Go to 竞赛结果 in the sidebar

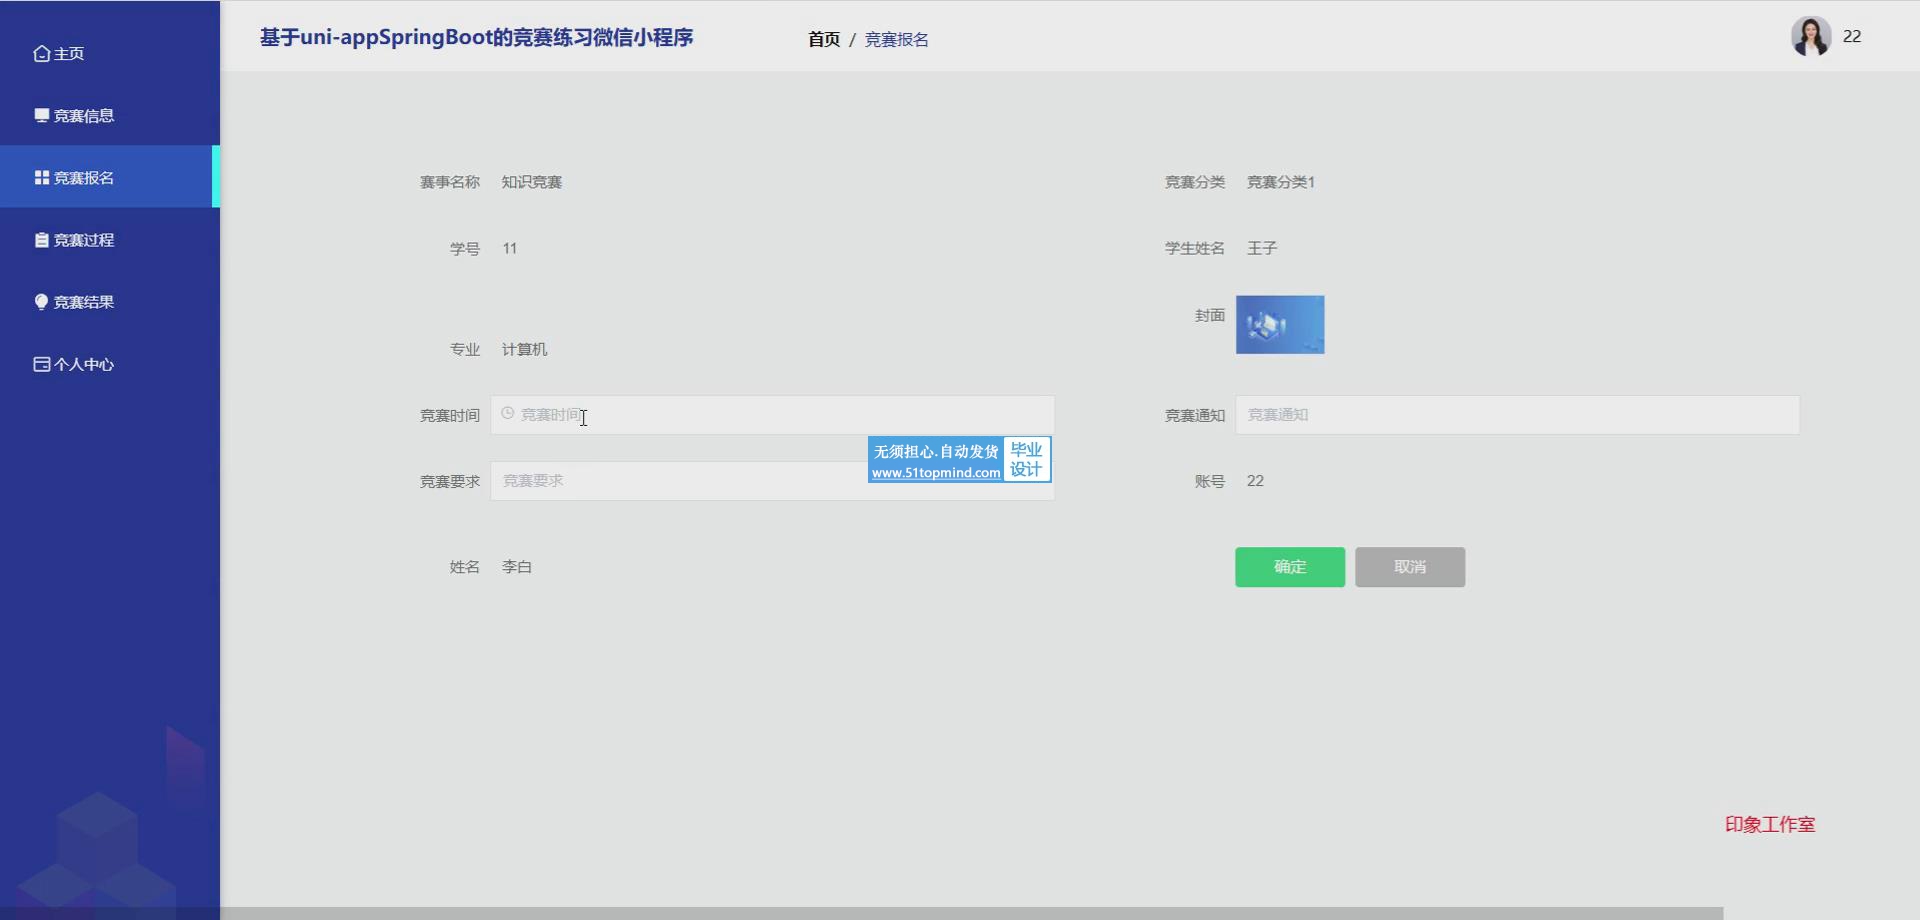point(84,302)
